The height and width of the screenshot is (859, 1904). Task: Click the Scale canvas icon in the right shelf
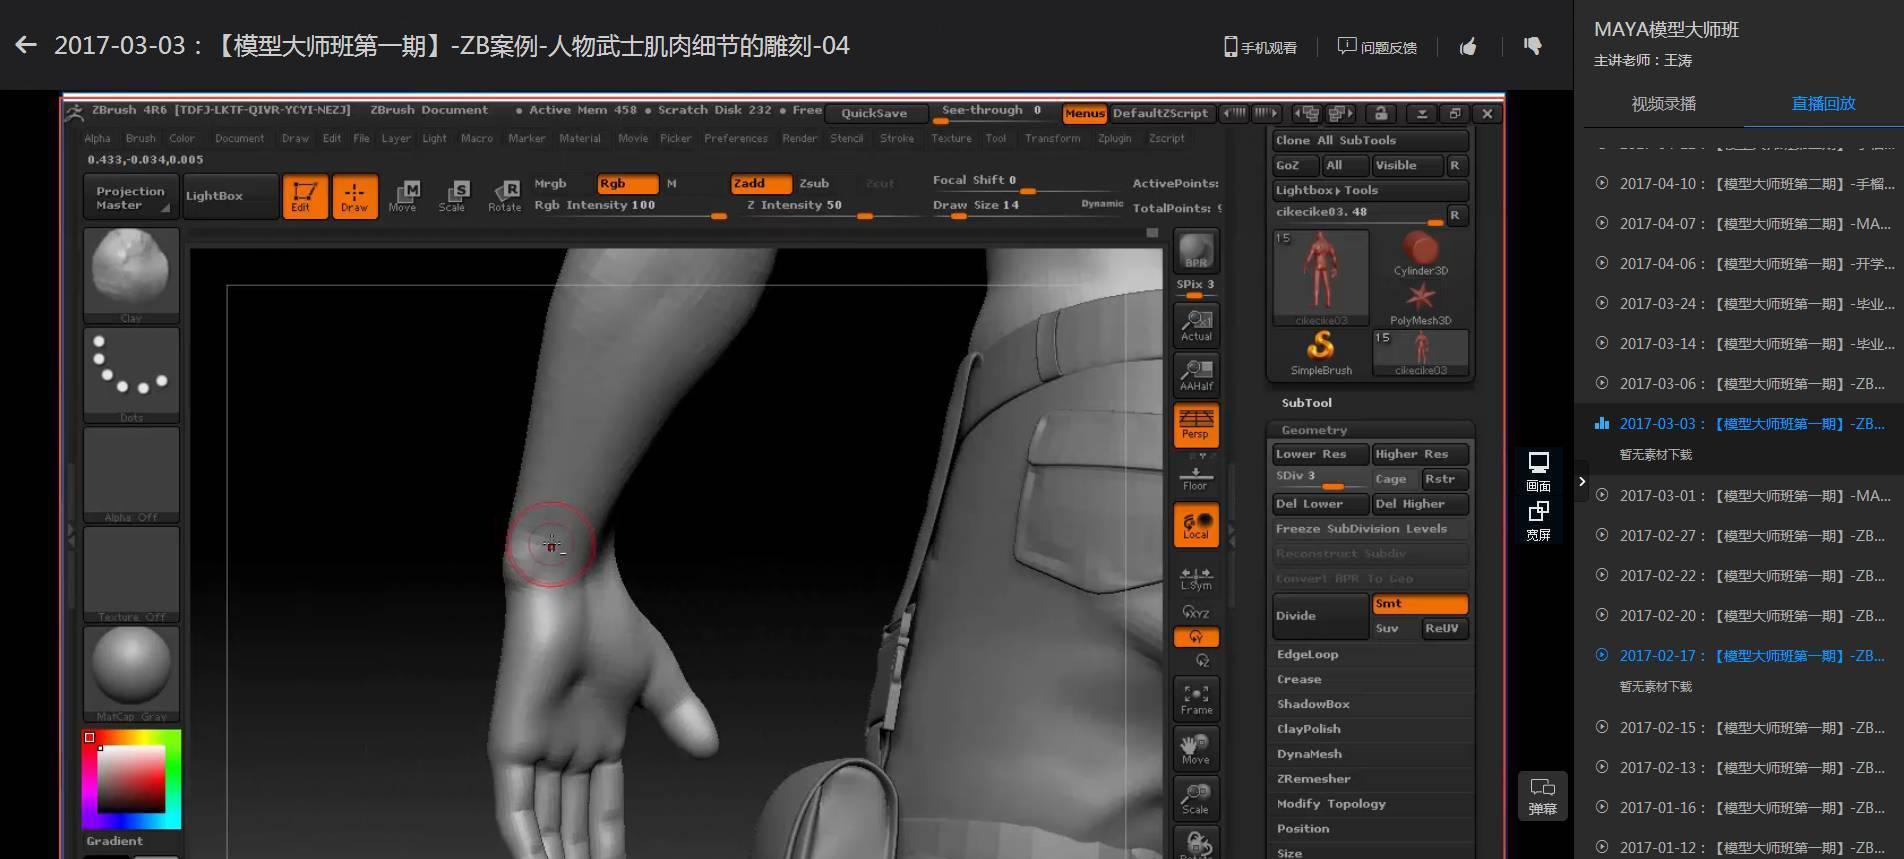click(1196, 798)
